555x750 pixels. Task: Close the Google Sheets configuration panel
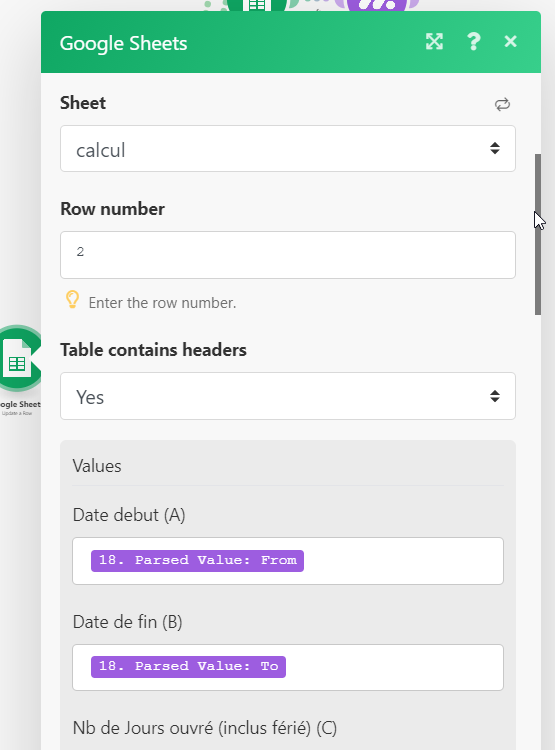511,42
